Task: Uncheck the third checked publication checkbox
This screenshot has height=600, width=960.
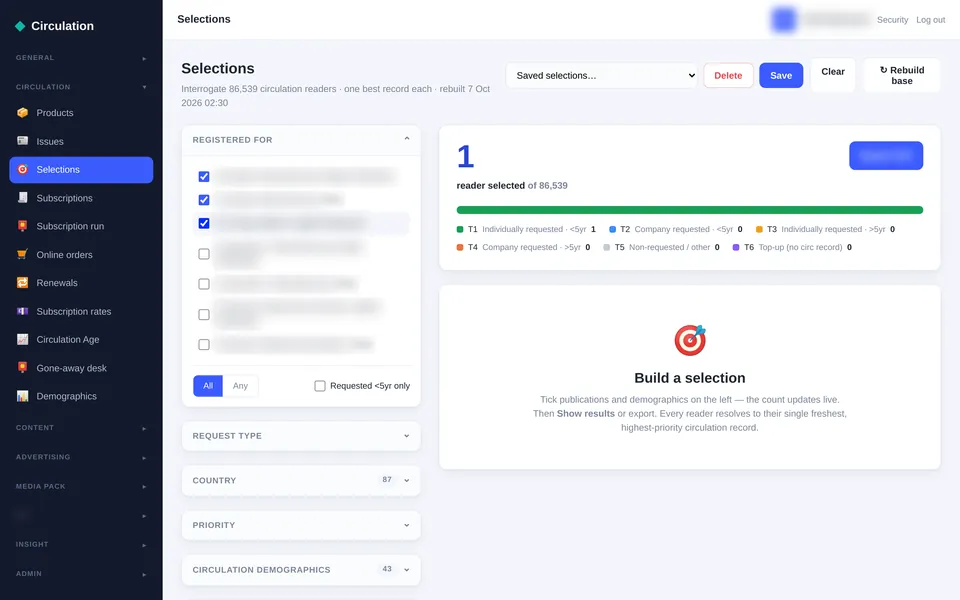Action: [204, 223]
